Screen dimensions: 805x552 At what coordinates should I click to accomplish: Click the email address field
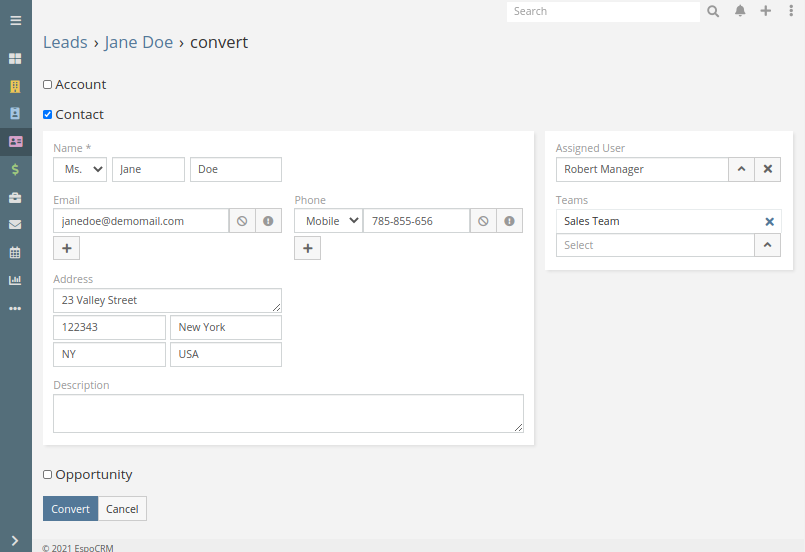pyautogui.click(x=141, y=221)
